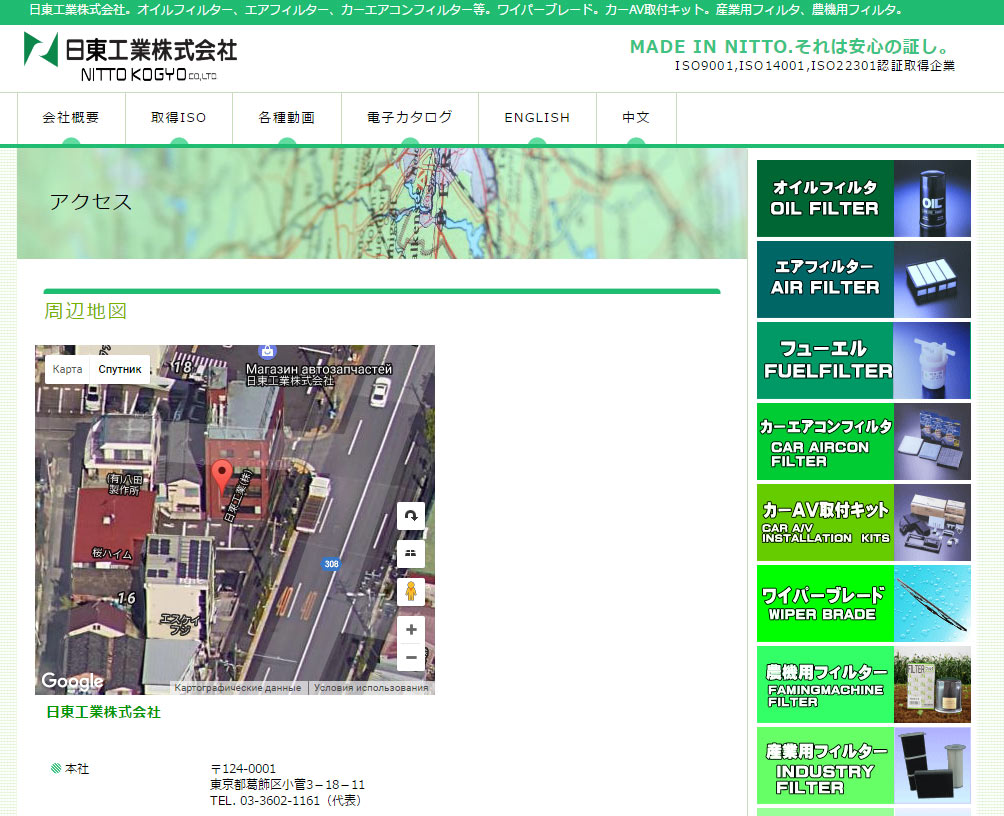Click the telephone number 03-3602-1161 text
Screen dimensions: 1004x816
pos(280,801)
